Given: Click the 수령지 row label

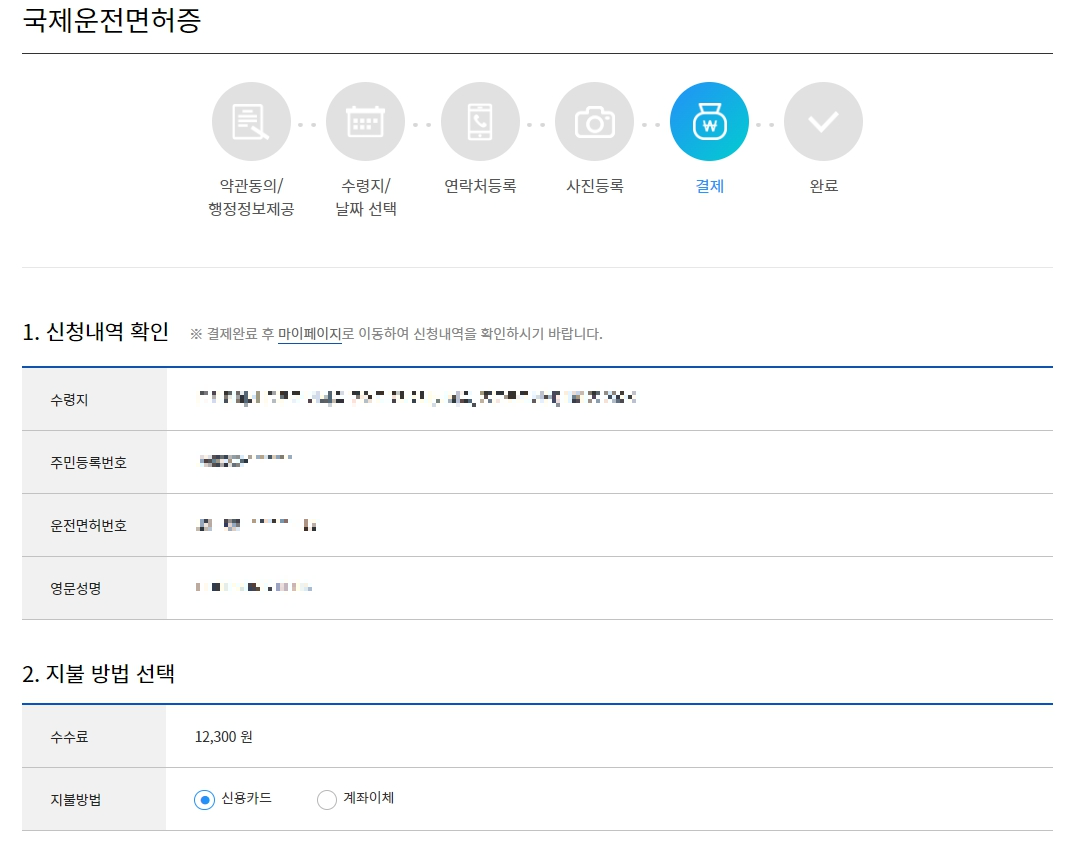Looking at the screenshot, I should click(x=69, y=400).
